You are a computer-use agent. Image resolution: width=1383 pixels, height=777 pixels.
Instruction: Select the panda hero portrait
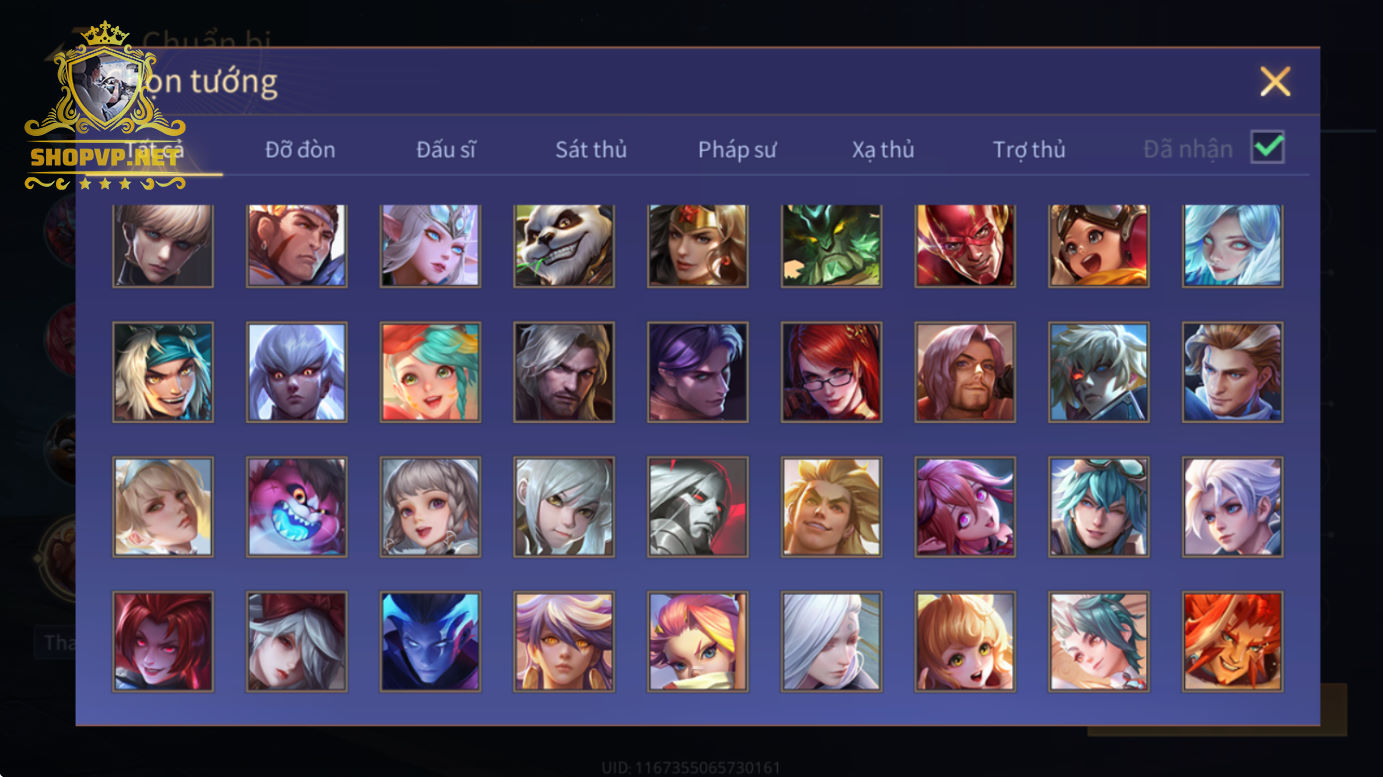pyautogui.click(x=564, y=245)
